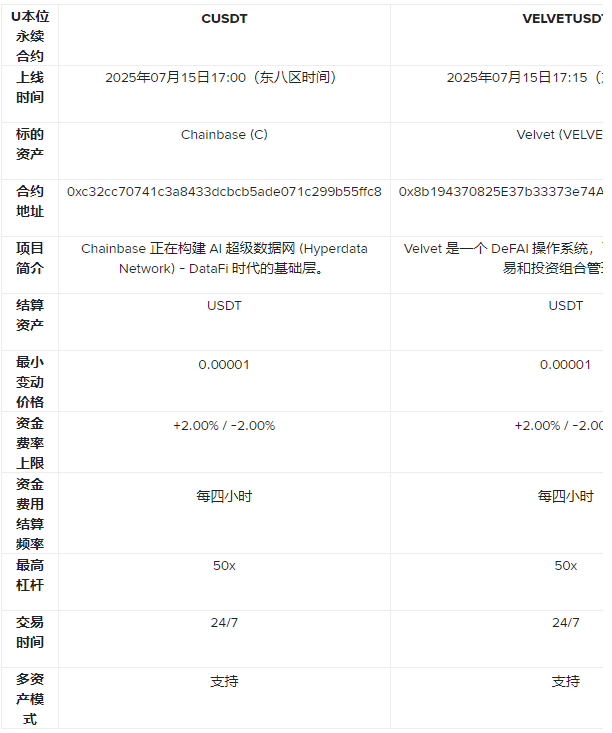Select the Chainbase Hyperdata Network description
Image resolution: width=612 pixels, height=733 pixels.
point(224,259)
